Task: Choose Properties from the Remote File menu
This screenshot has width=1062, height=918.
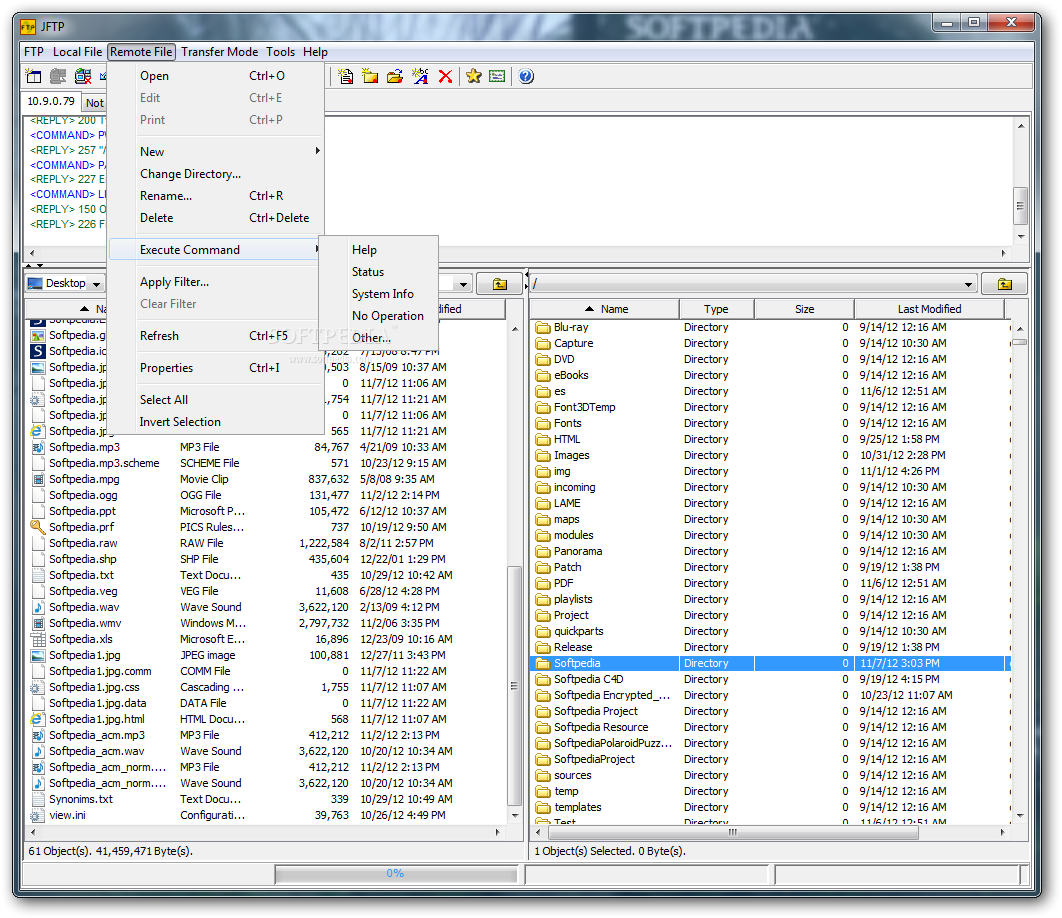Action: tap(216, 368)
